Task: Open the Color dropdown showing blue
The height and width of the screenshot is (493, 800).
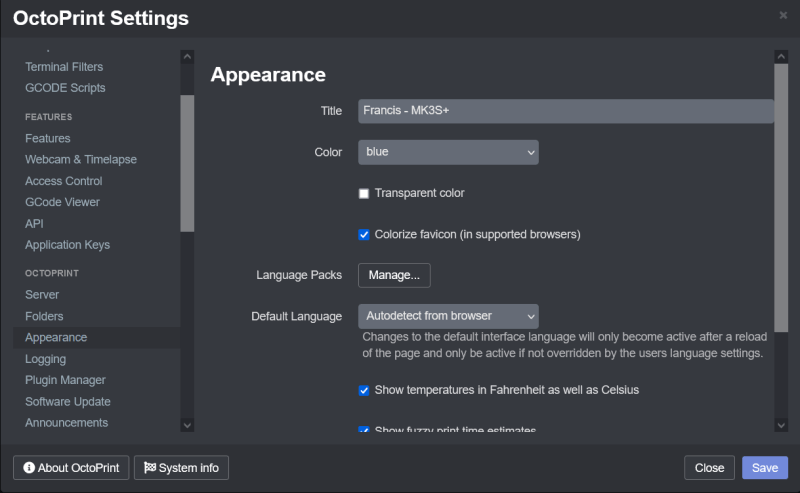Action: coord(448,152)
